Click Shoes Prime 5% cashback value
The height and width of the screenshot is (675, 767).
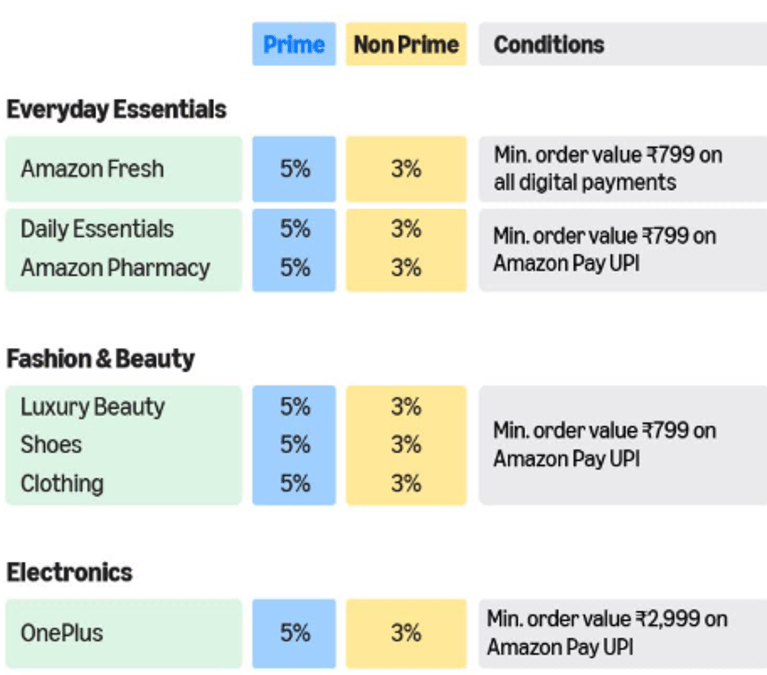(x=295, y=445)
